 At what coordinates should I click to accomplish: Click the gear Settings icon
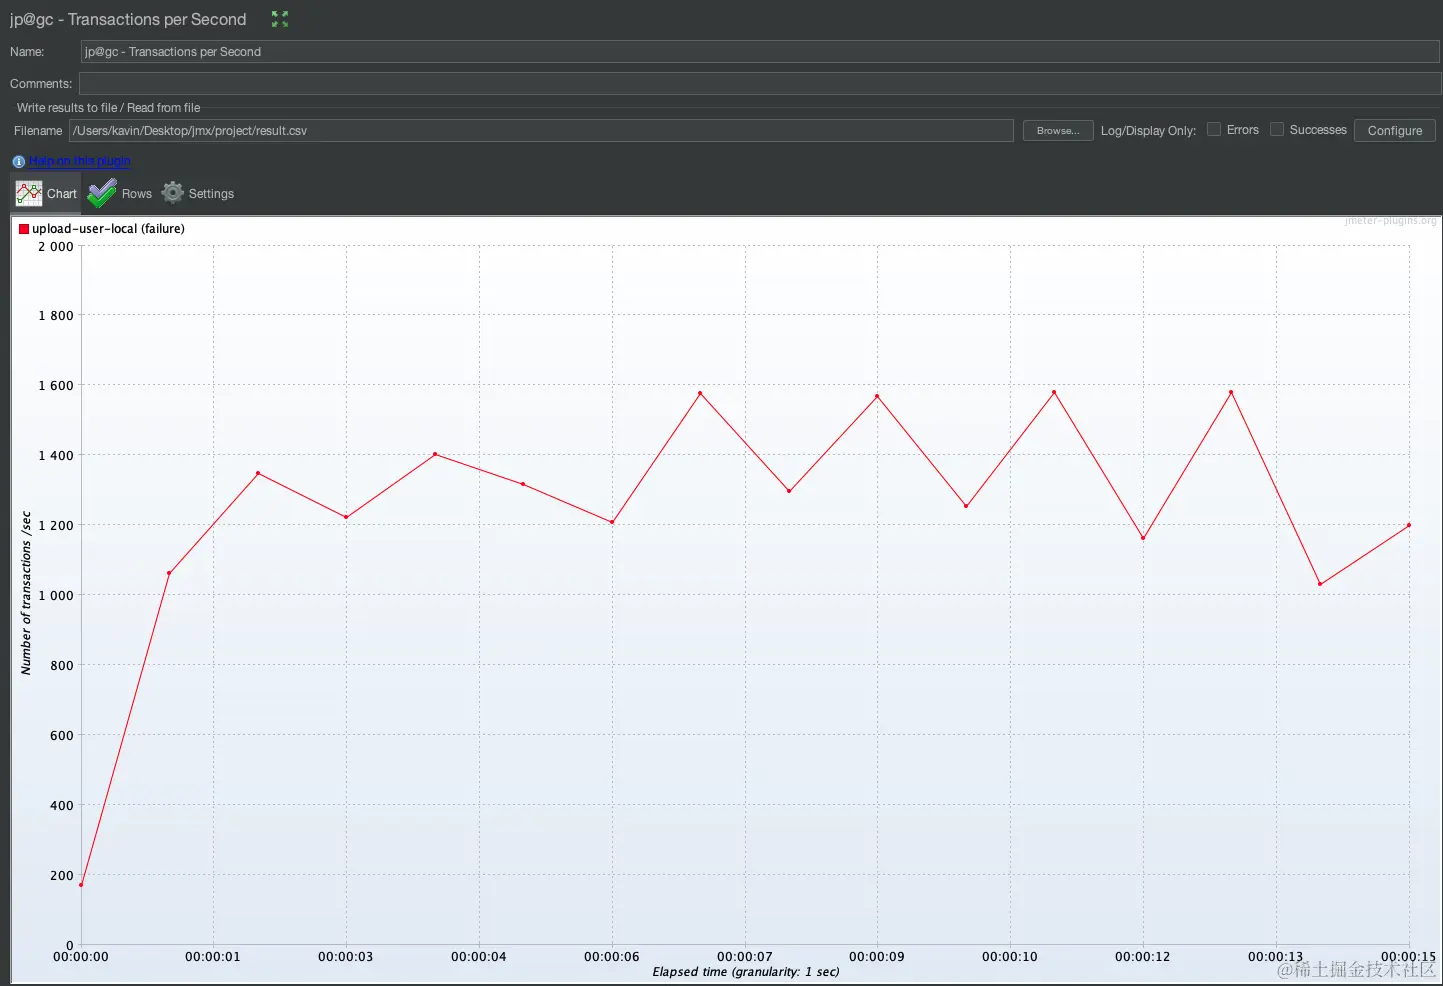pos(173,192)
